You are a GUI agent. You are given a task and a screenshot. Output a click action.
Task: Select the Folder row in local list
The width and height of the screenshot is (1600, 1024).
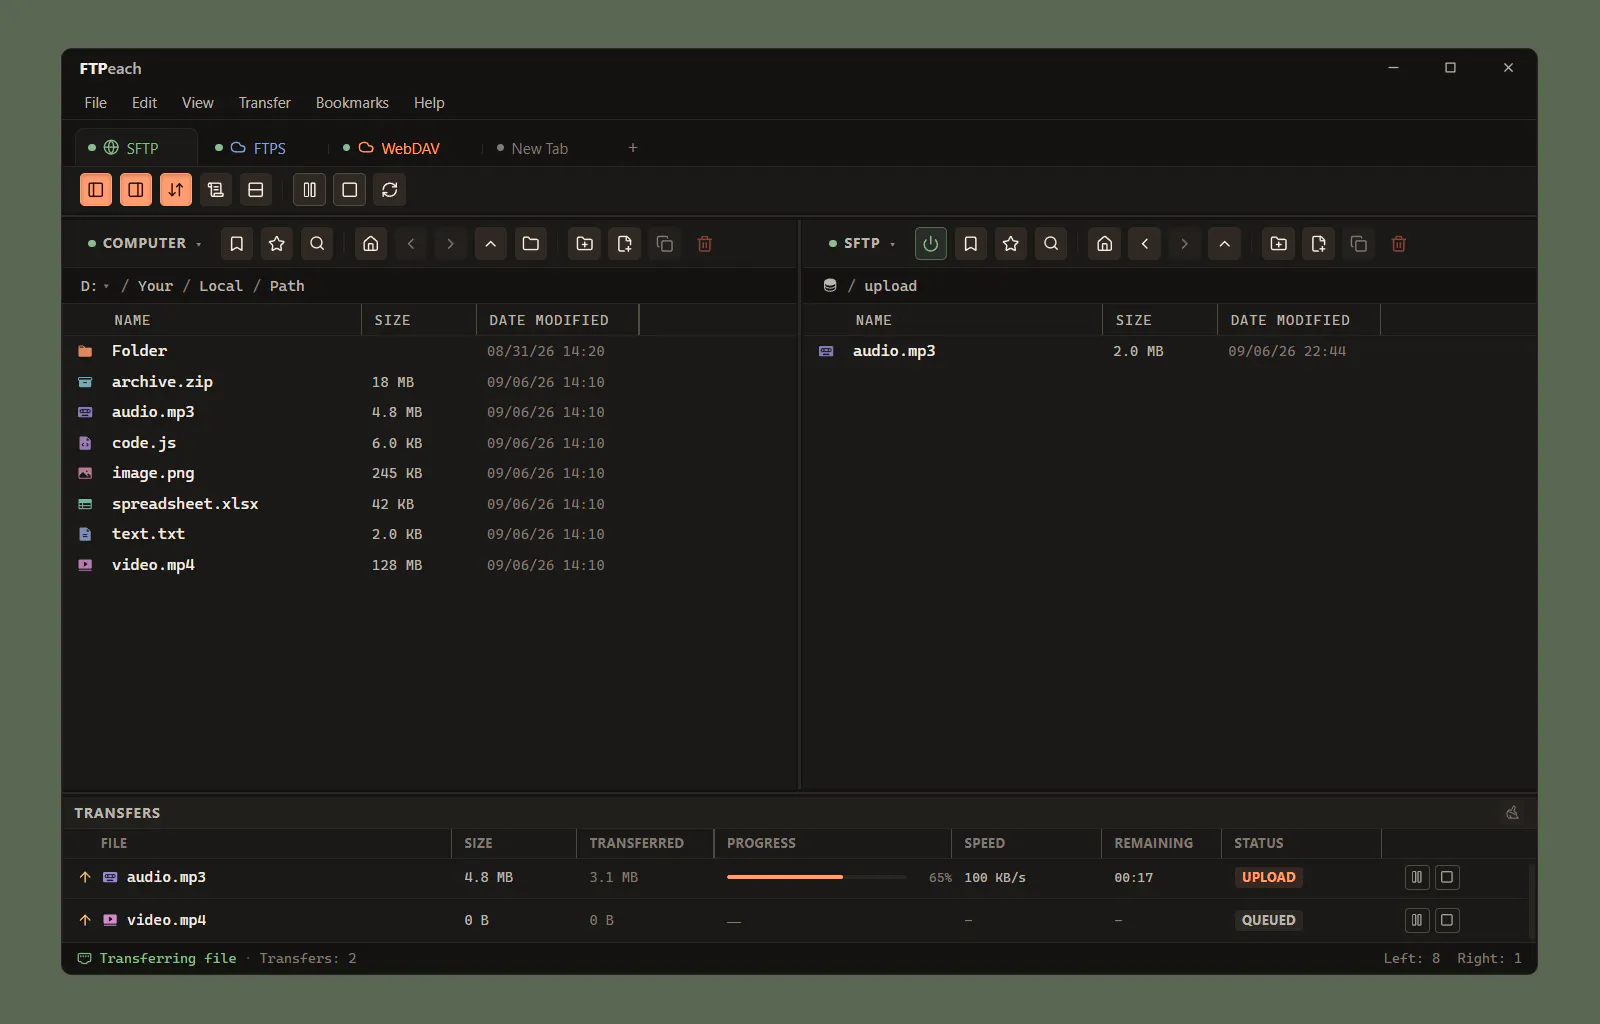(x=430, y=351)
